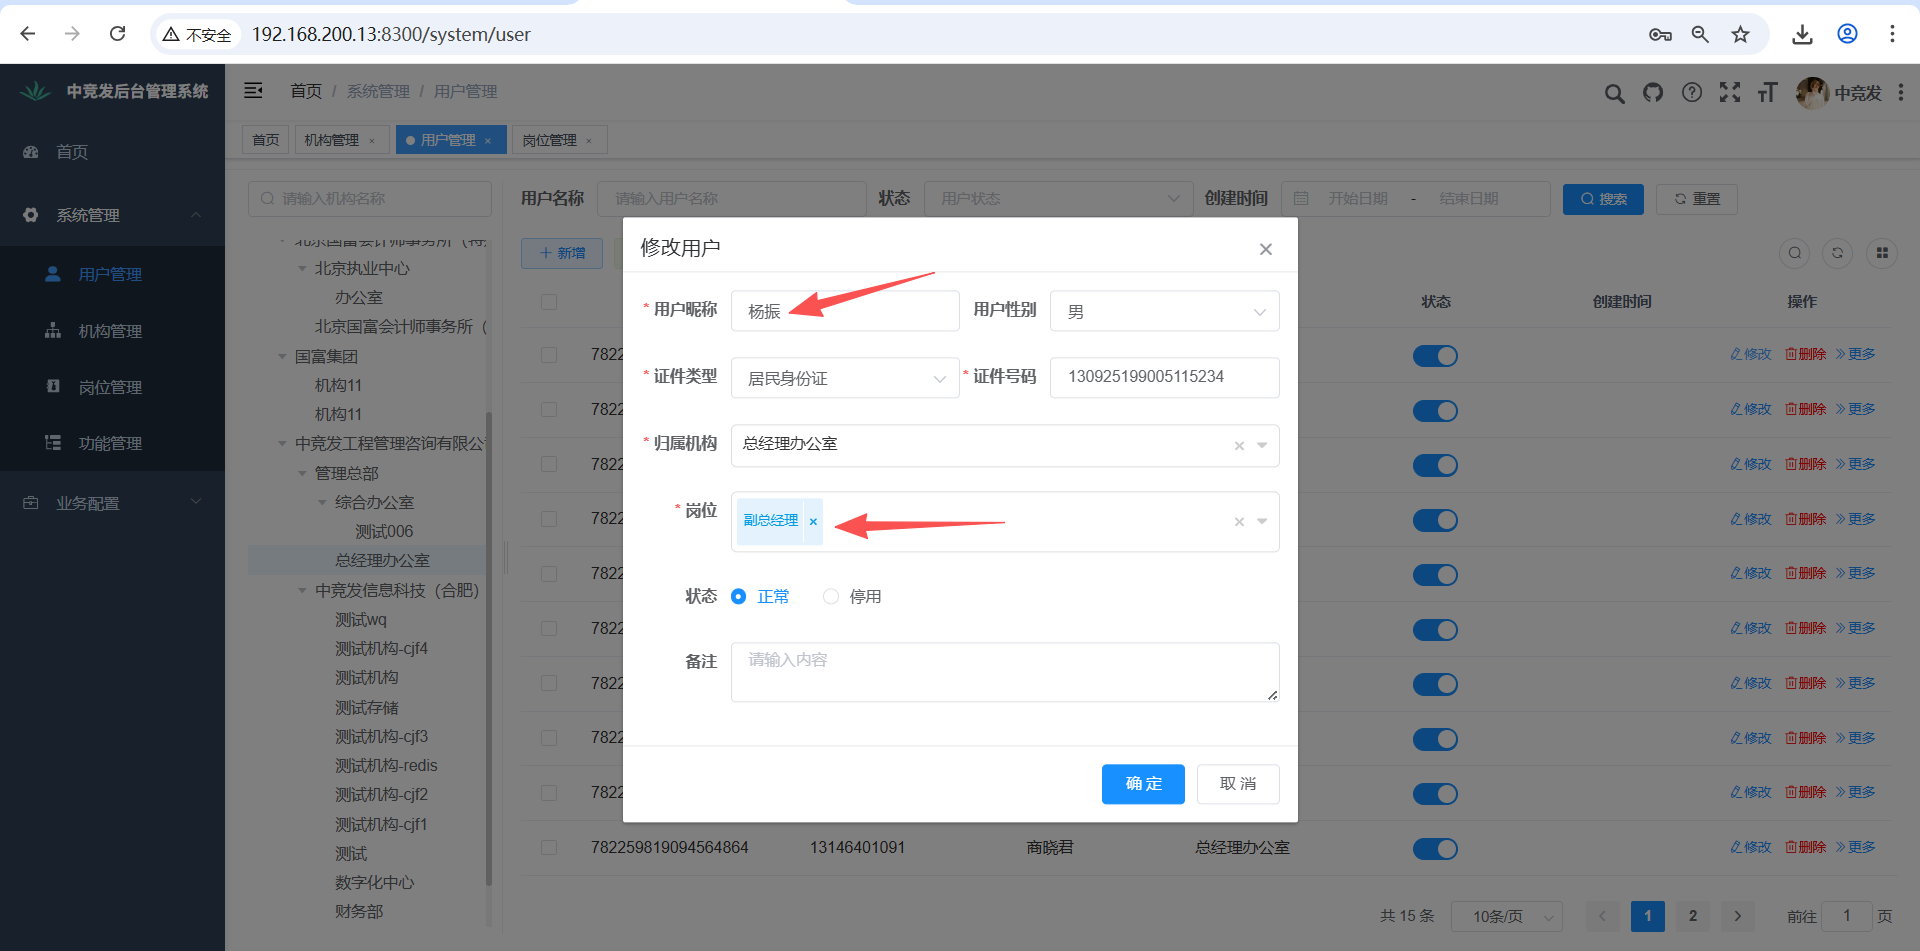1920x951 pixels.
Task: Clear the 归属机构 selection
Action: (x=1239, y=446)
